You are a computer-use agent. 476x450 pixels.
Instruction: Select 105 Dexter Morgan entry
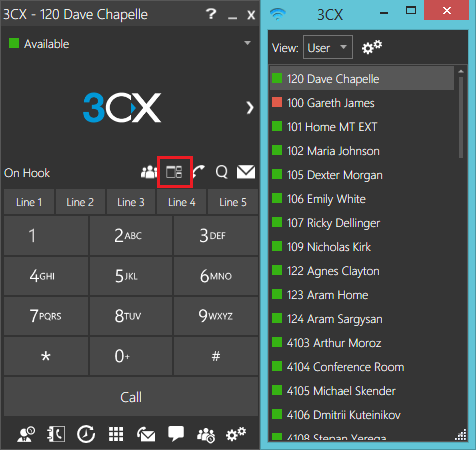[x=362, y=175]
